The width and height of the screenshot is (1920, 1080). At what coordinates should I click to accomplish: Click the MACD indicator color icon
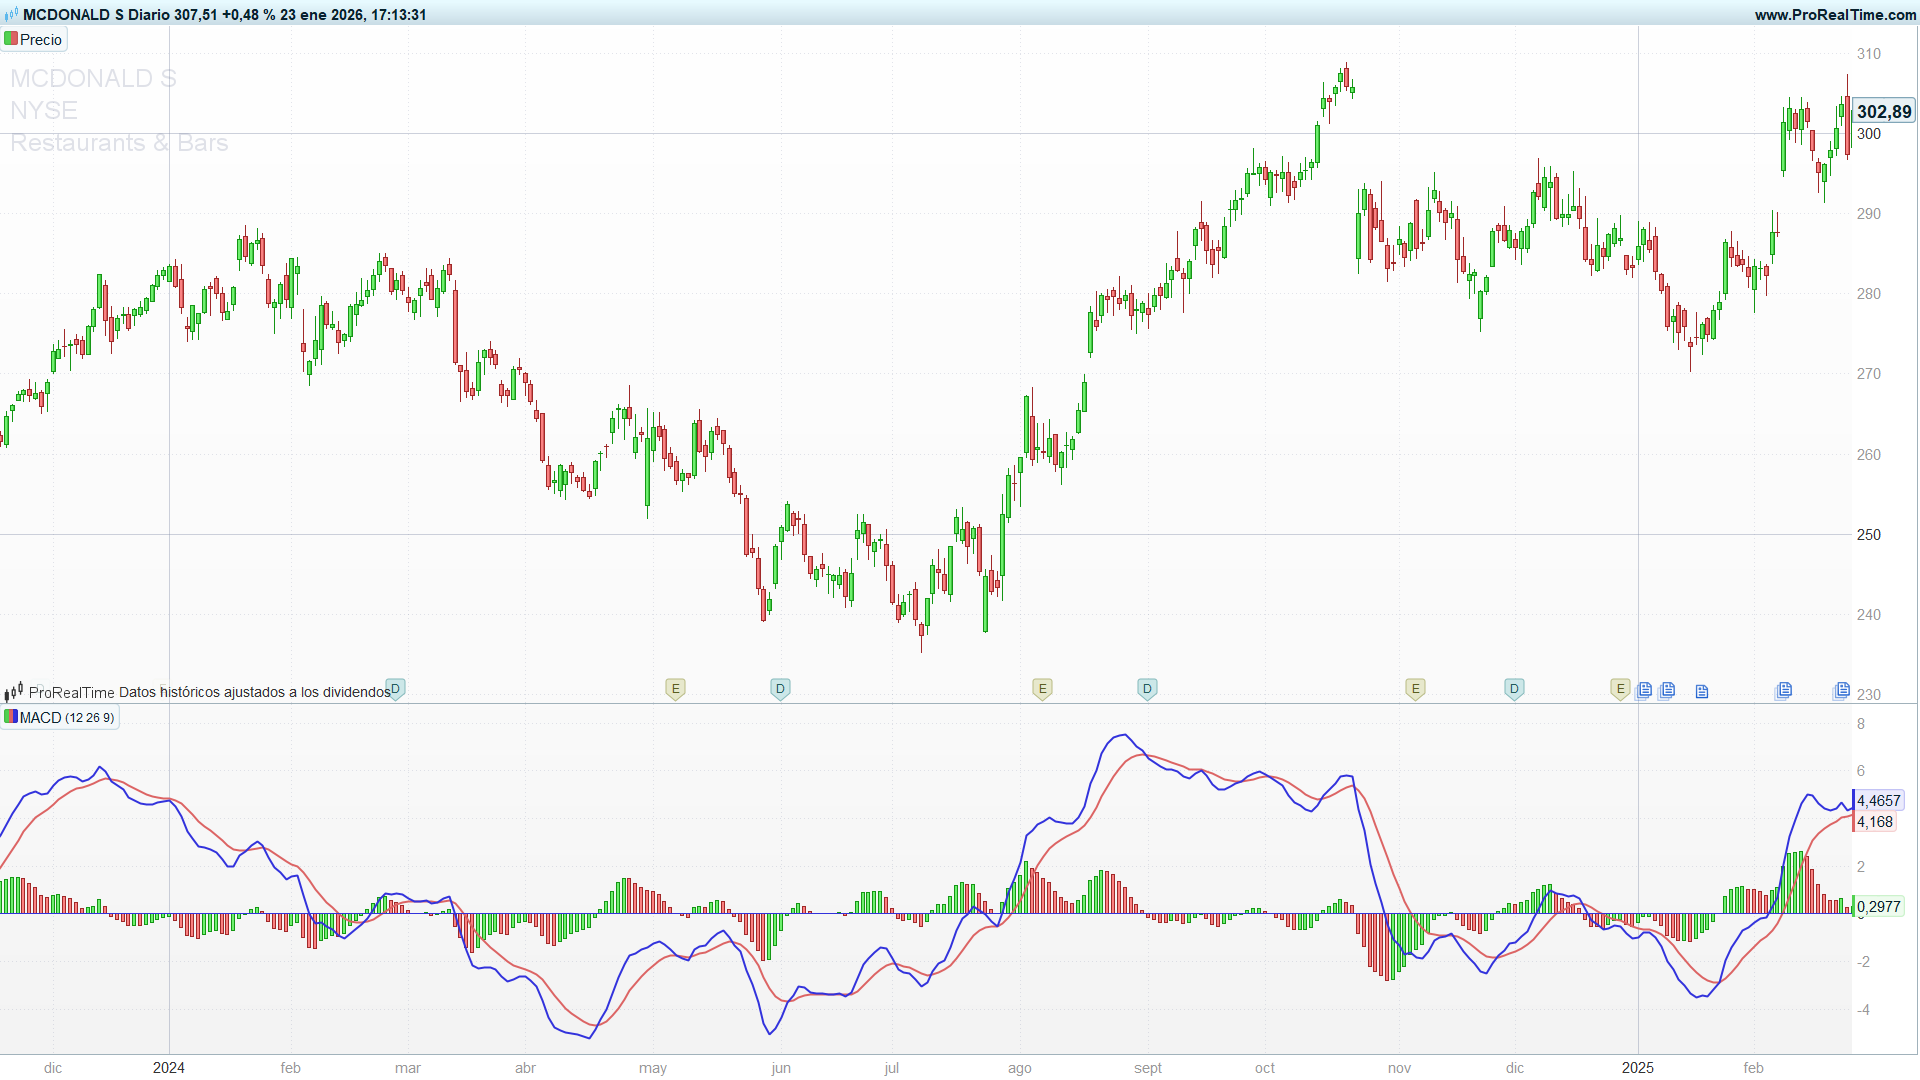tap(11, 717)
